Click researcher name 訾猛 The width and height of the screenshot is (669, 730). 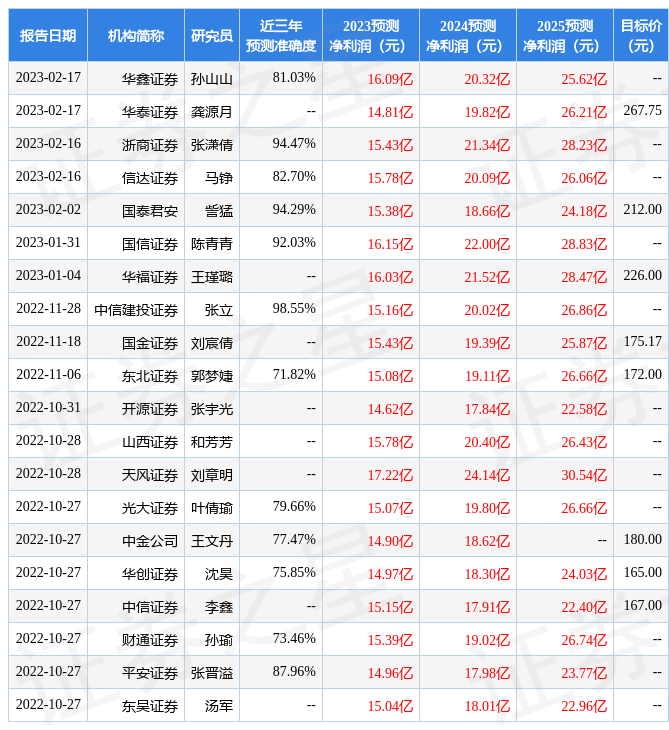click(219, 211)
